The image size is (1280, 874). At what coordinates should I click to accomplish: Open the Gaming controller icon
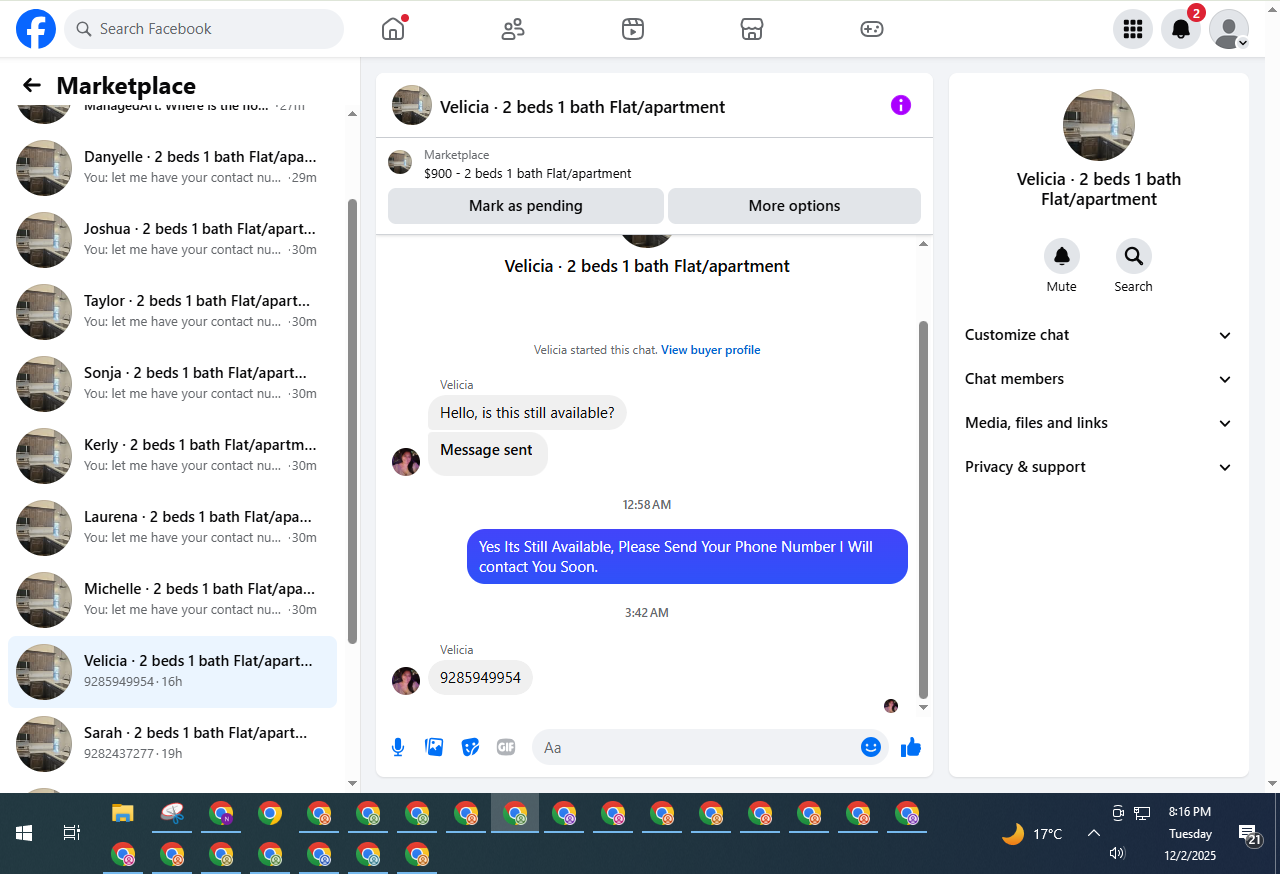pyautogui.click(x=872, y=29)
